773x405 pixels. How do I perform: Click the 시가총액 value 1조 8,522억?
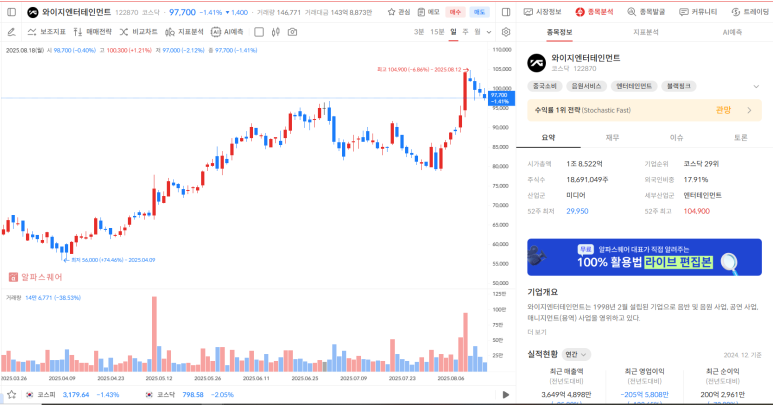point(584,164)
